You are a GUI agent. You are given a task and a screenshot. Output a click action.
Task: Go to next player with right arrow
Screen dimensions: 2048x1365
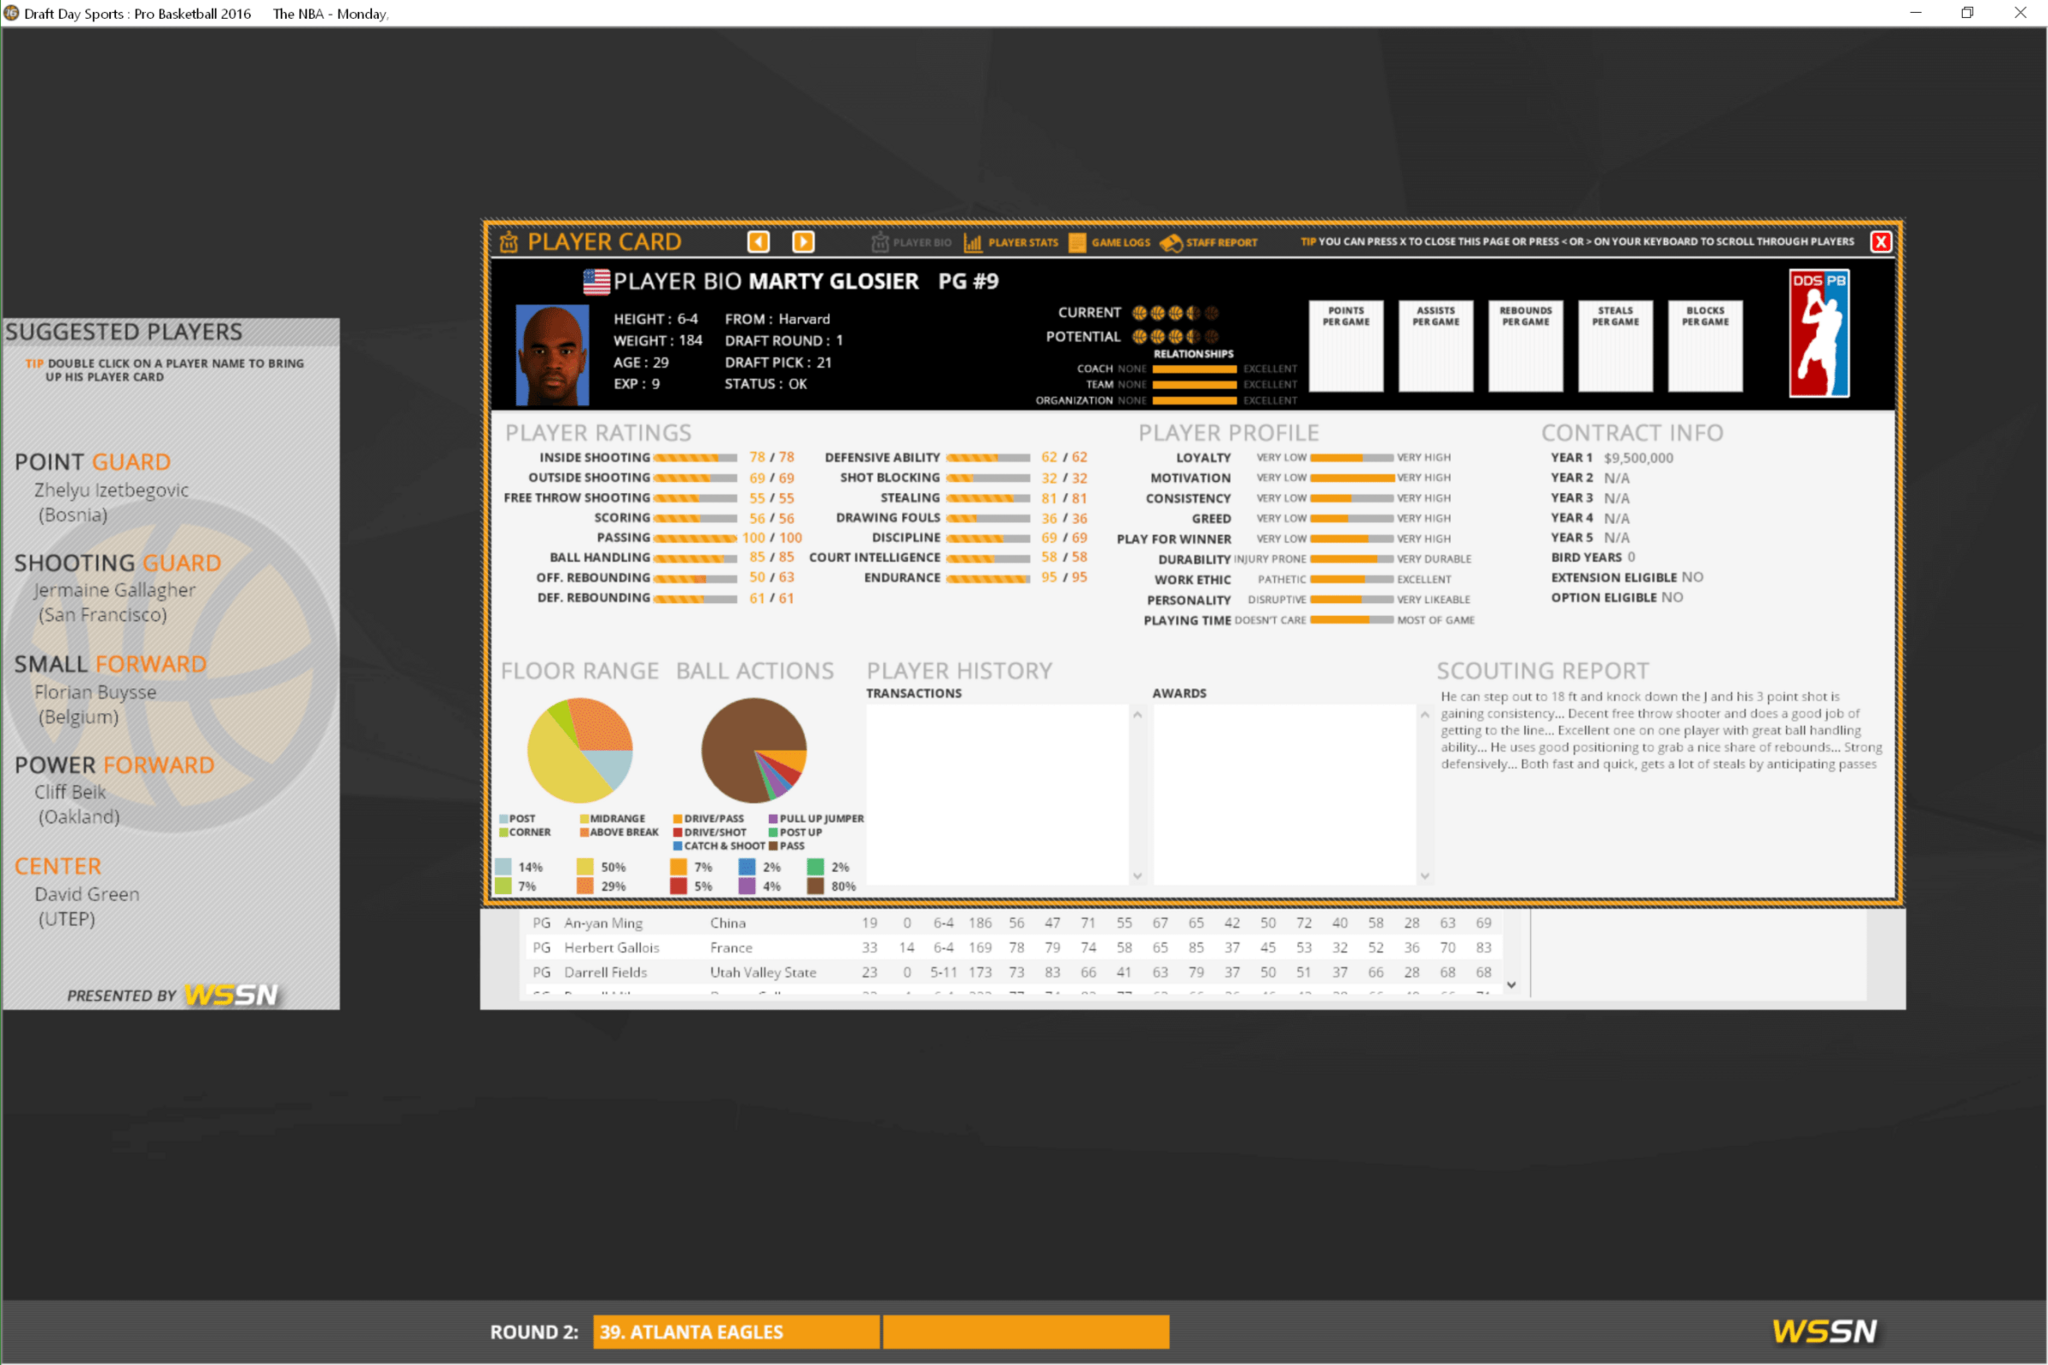click(803, 242)
